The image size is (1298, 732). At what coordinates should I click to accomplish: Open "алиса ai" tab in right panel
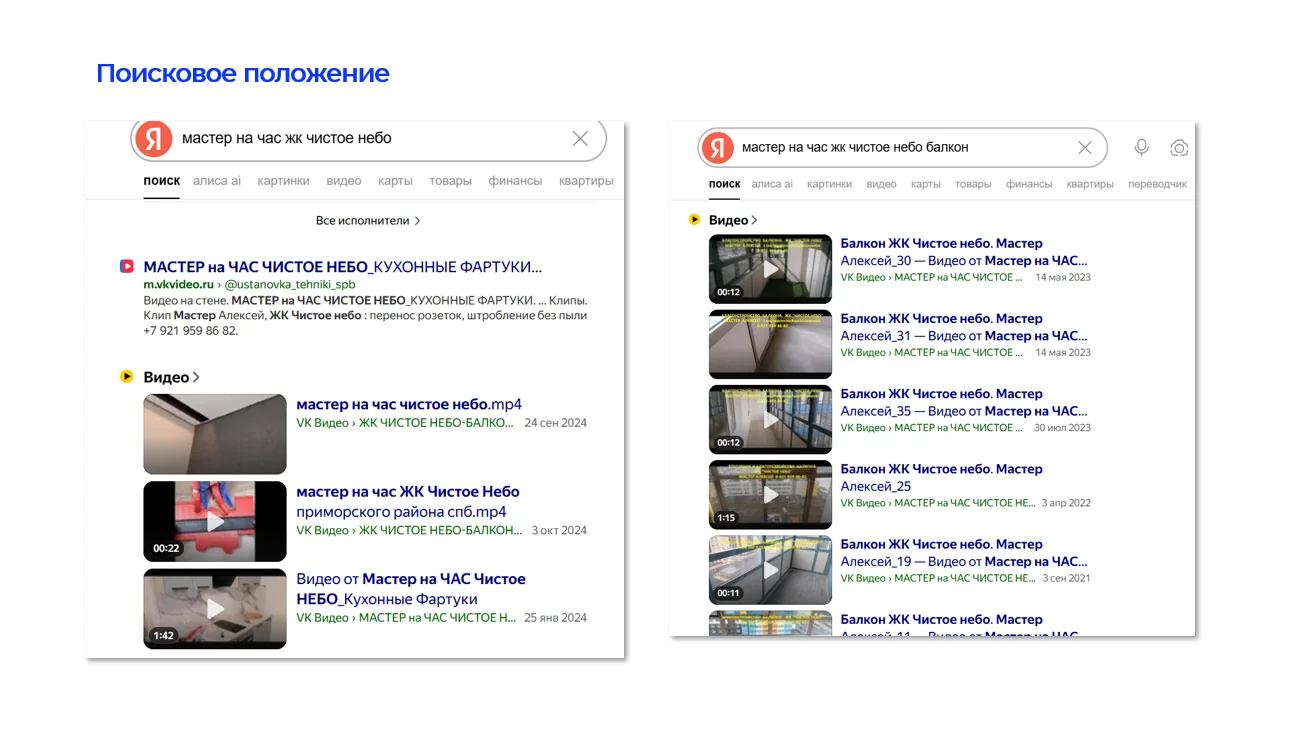coord(772,184)
